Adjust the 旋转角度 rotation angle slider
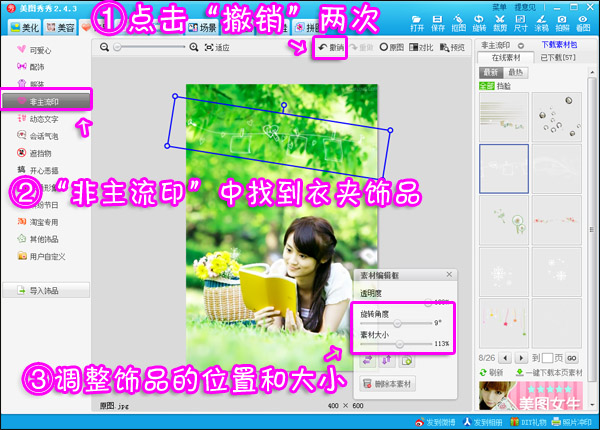Image resolution: width=600 pixels, height=430 pixels. (397, 323)
